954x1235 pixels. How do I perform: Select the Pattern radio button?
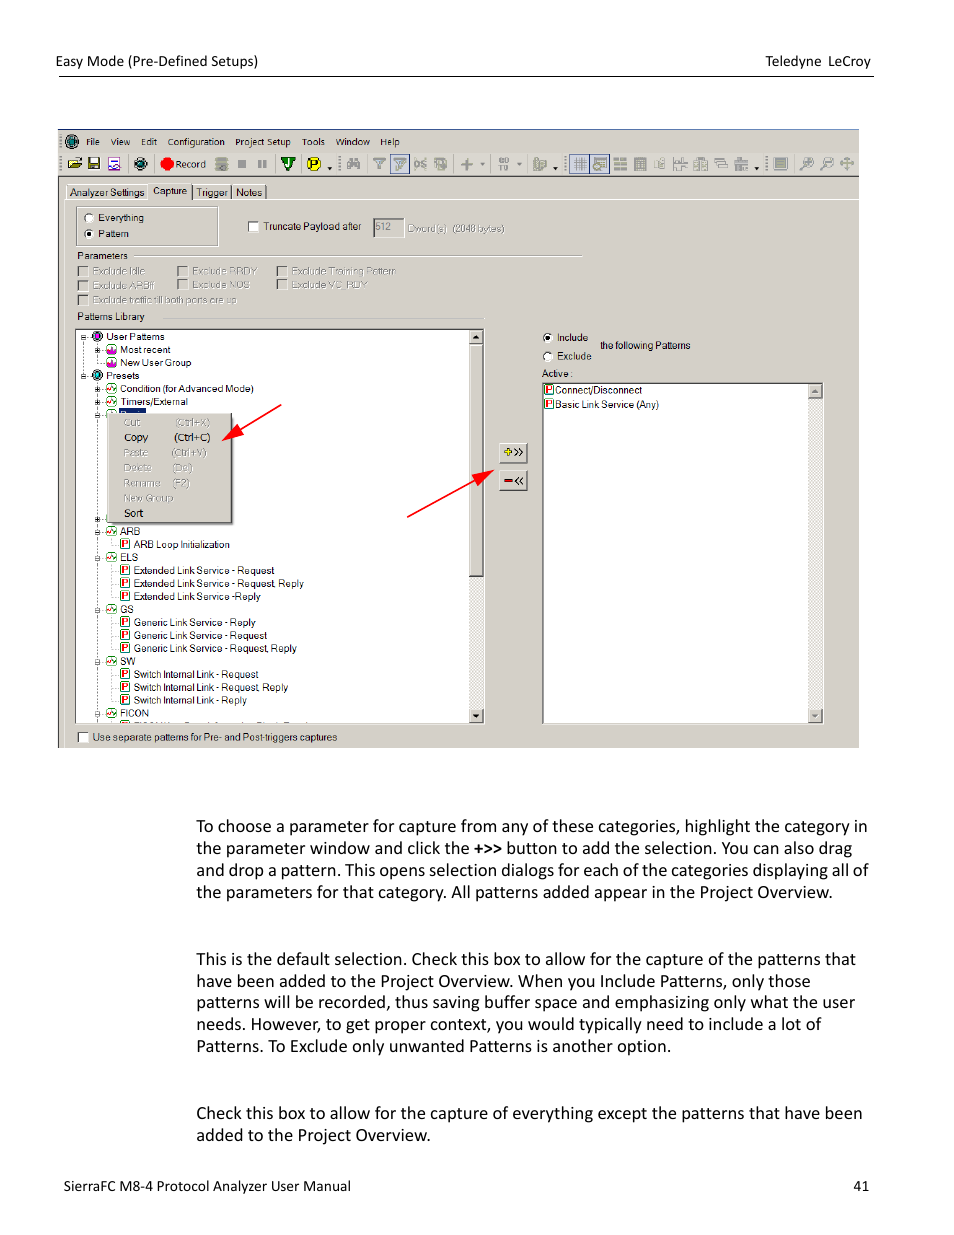[89, 234]
